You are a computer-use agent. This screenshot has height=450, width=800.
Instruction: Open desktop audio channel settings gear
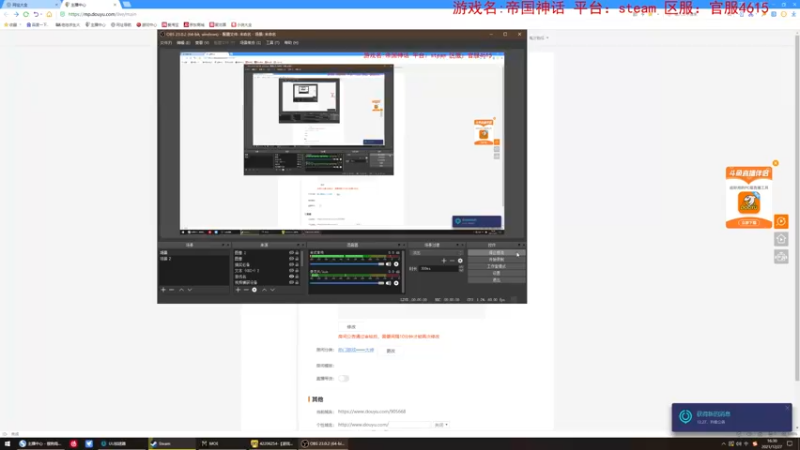point(396,264)
